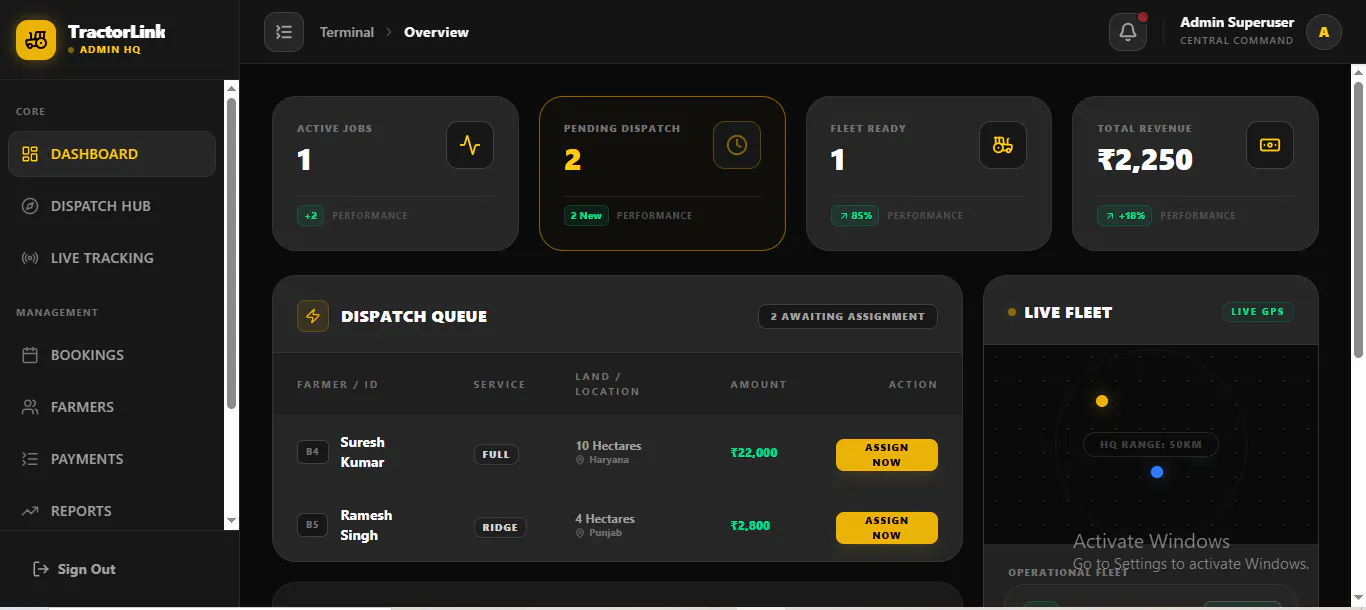The height and width of the screenshot is (610, 1366).
Task: Click the Reports trending arrow icon
Action: click(30, 511)
